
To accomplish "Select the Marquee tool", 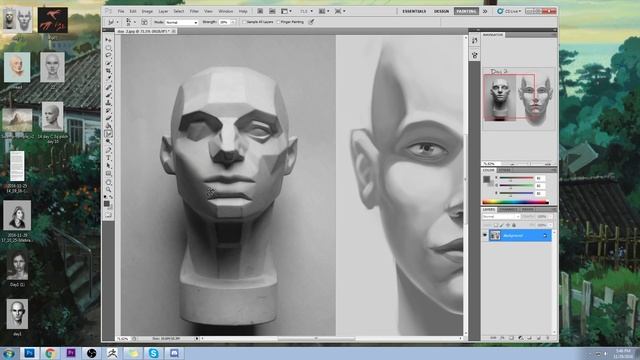I will click(108, 48).
